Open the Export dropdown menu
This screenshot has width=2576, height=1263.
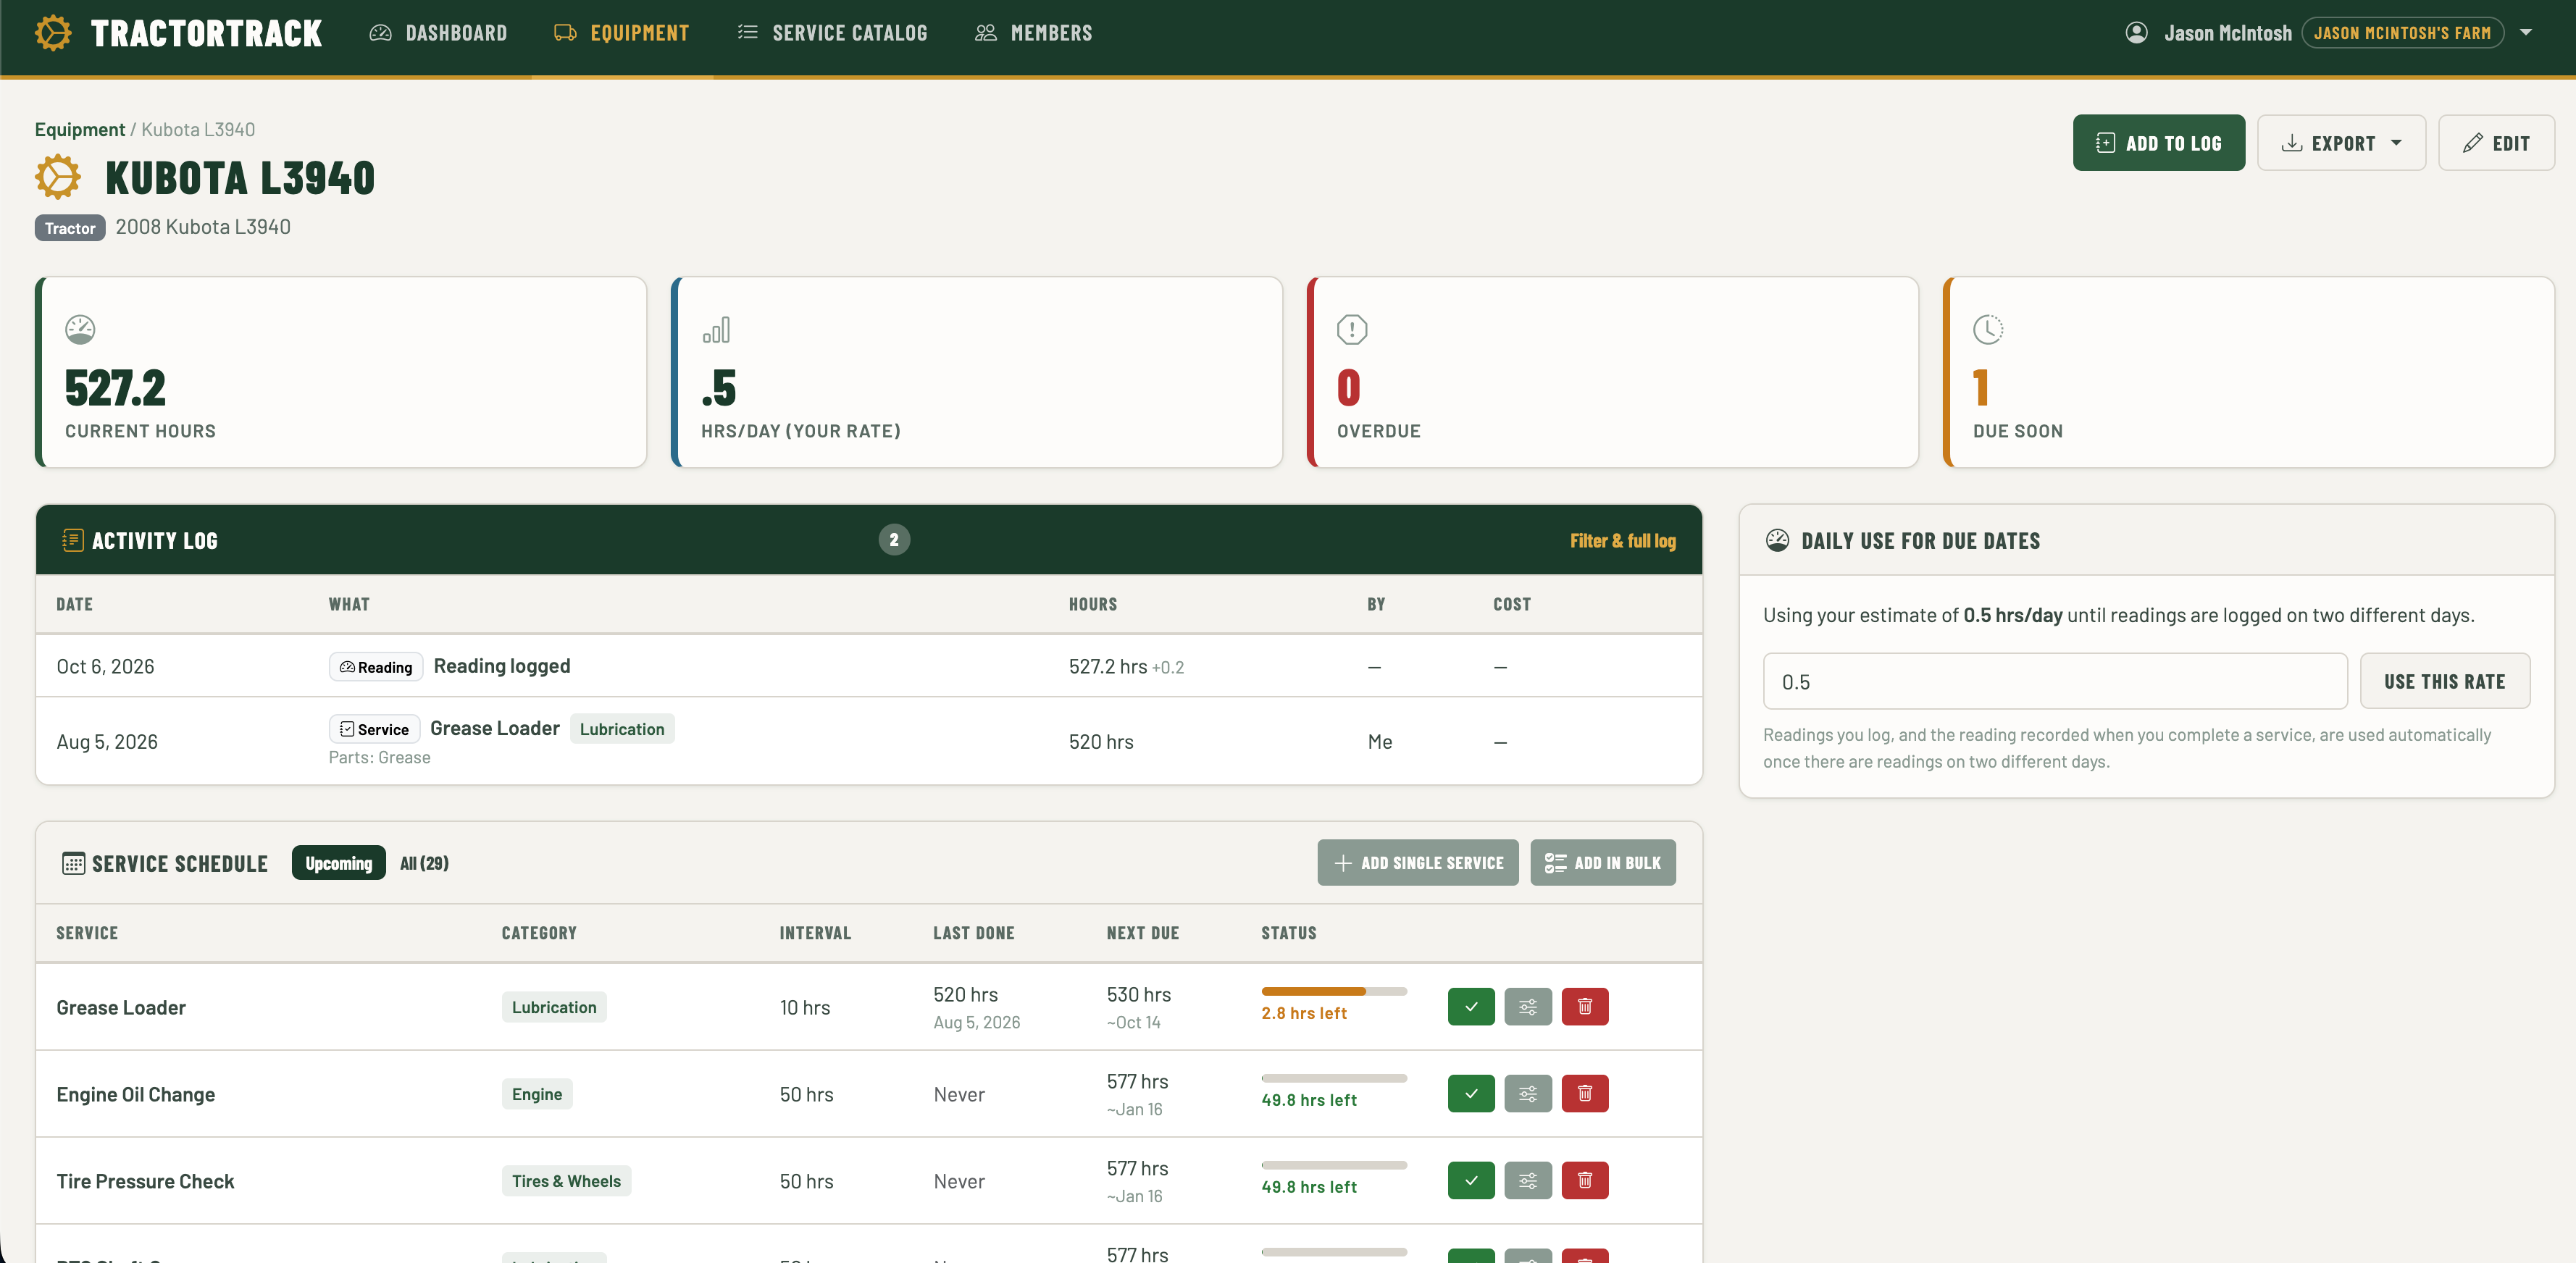[x=2341, y=143]
